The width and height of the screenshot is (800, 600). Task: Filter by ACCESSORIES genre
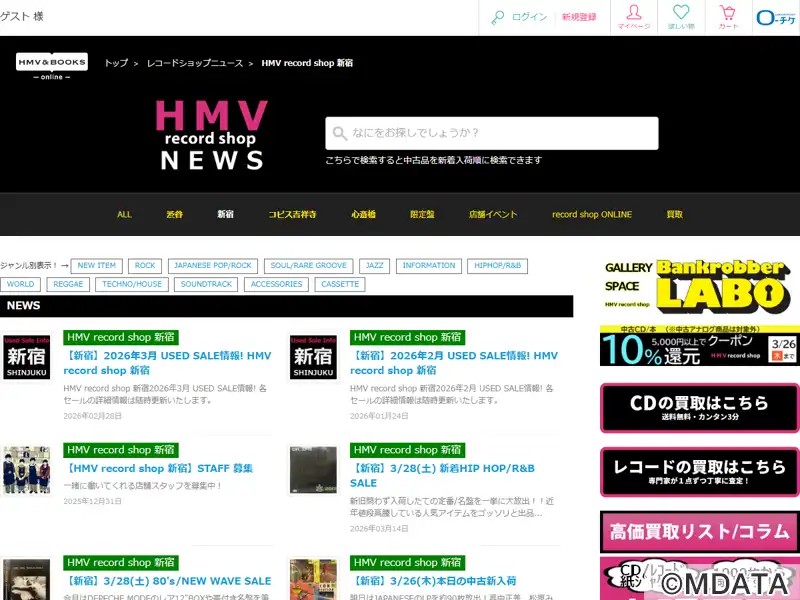coord(277,284)
